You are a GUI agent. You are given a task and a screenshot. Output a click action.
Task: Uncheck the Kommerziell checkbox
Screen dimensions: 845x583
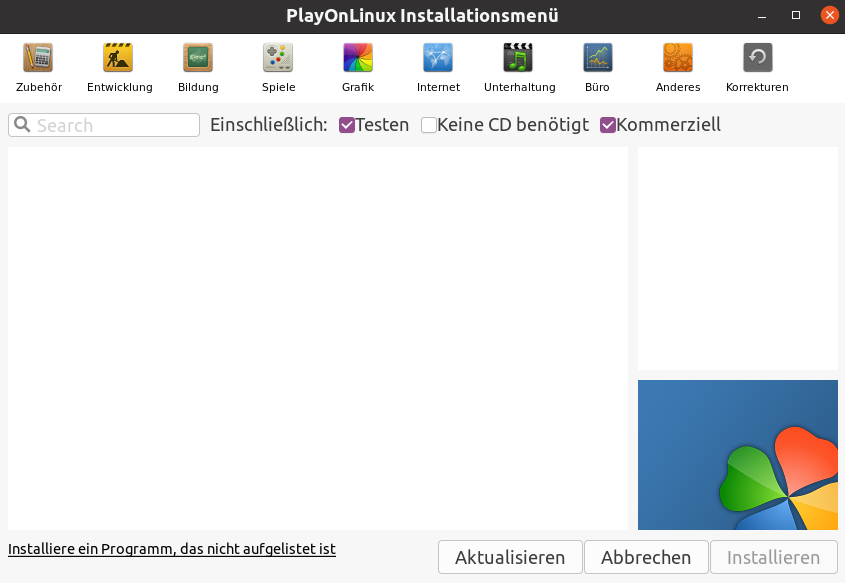pyautogui.click(x=608, y=125)
